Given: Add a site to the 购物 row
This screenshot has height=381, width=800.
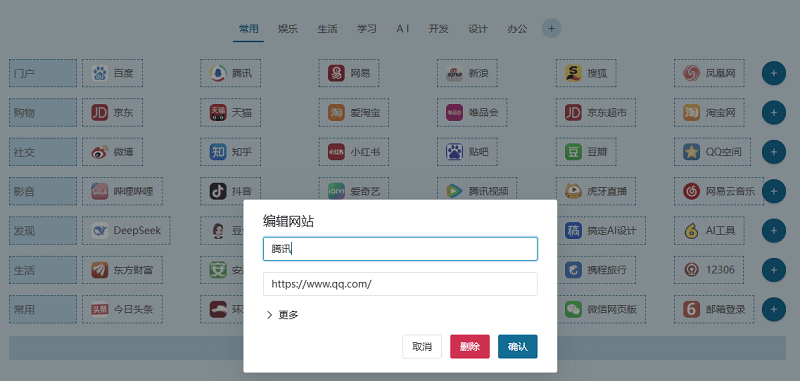Looking at the screenshot, I should (773, 113).
